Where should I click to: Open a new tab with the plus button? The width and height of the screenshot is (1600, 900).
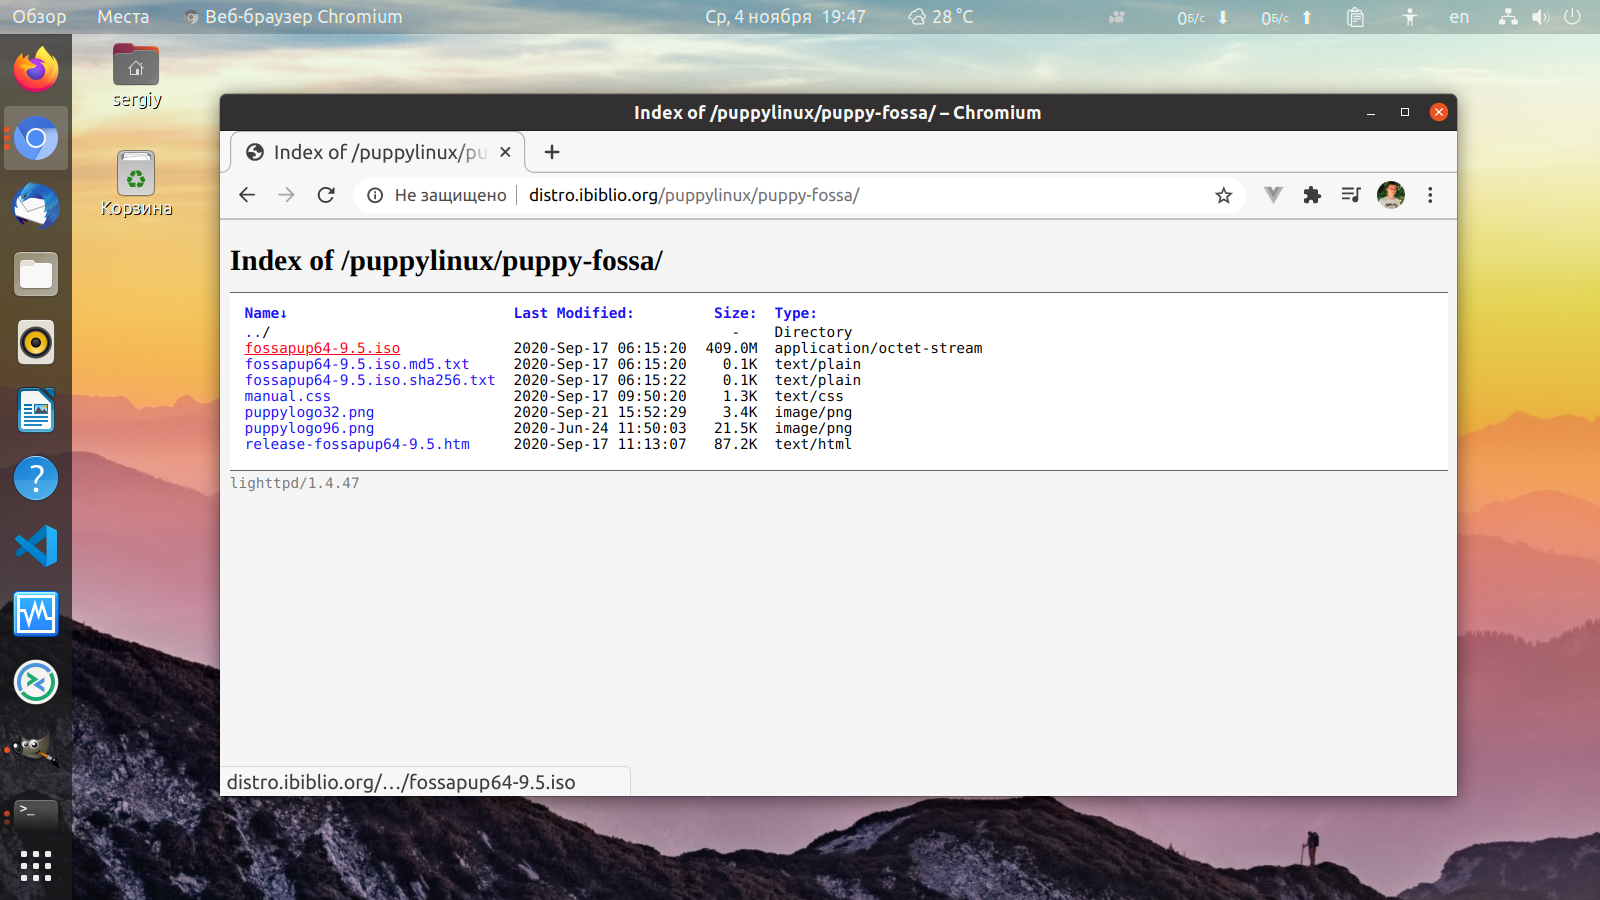click(552, 152)
